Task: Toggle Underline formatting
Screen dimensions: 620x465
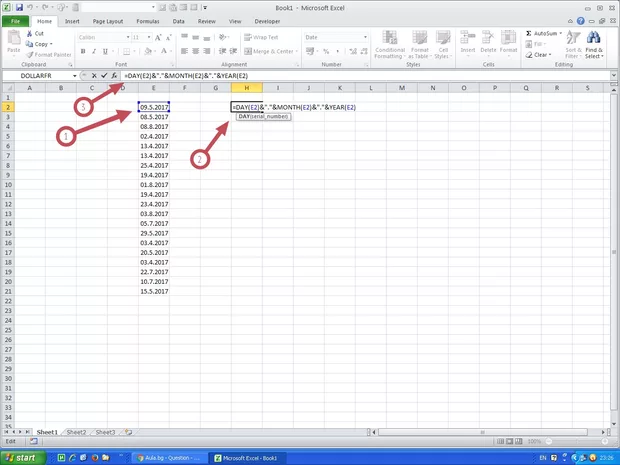Action: (105, 51)
